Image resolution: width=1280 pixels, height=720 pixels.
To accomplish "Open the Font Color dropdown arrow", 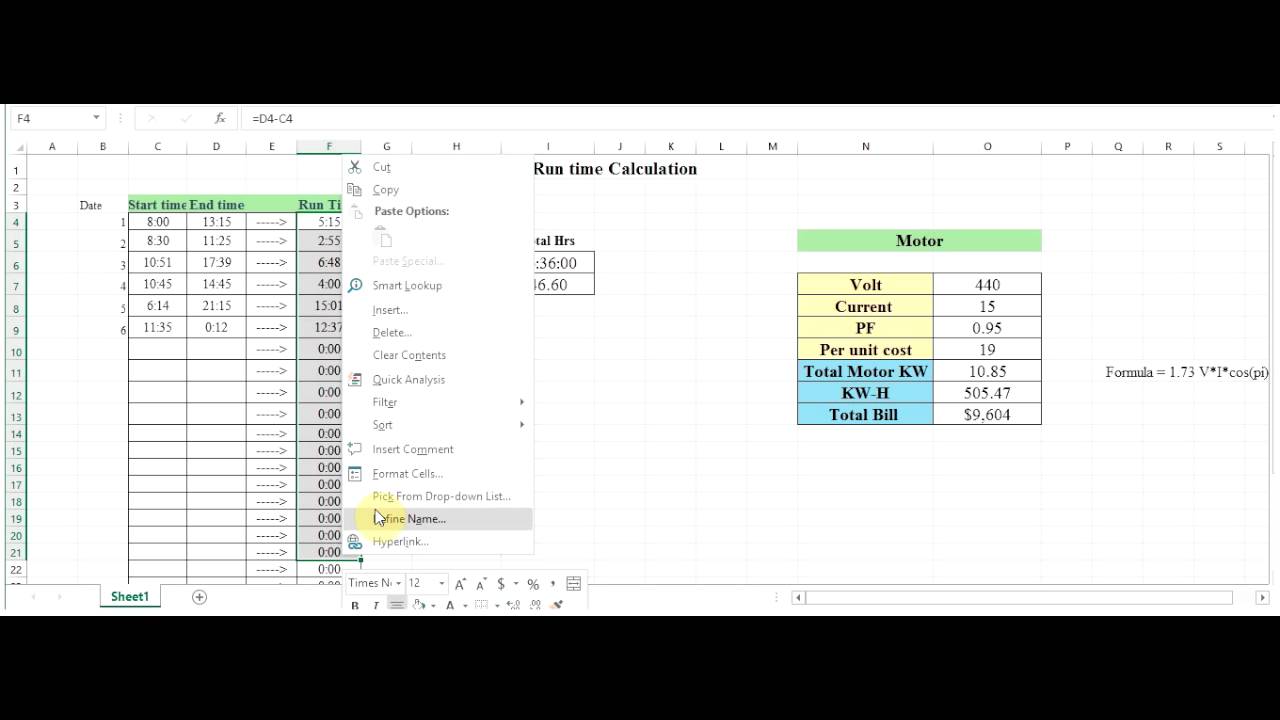I will [x=465, y=606].
